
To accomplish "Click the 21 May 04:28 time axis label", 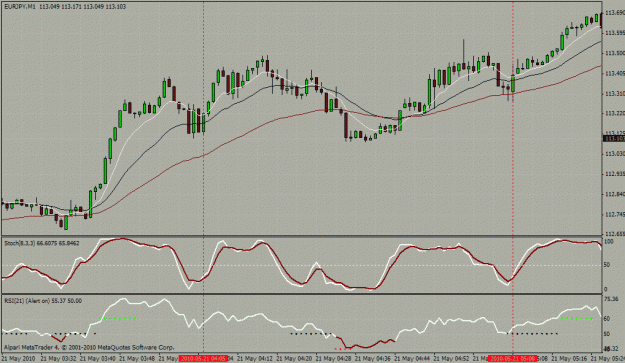I will (x=334, y=359).
